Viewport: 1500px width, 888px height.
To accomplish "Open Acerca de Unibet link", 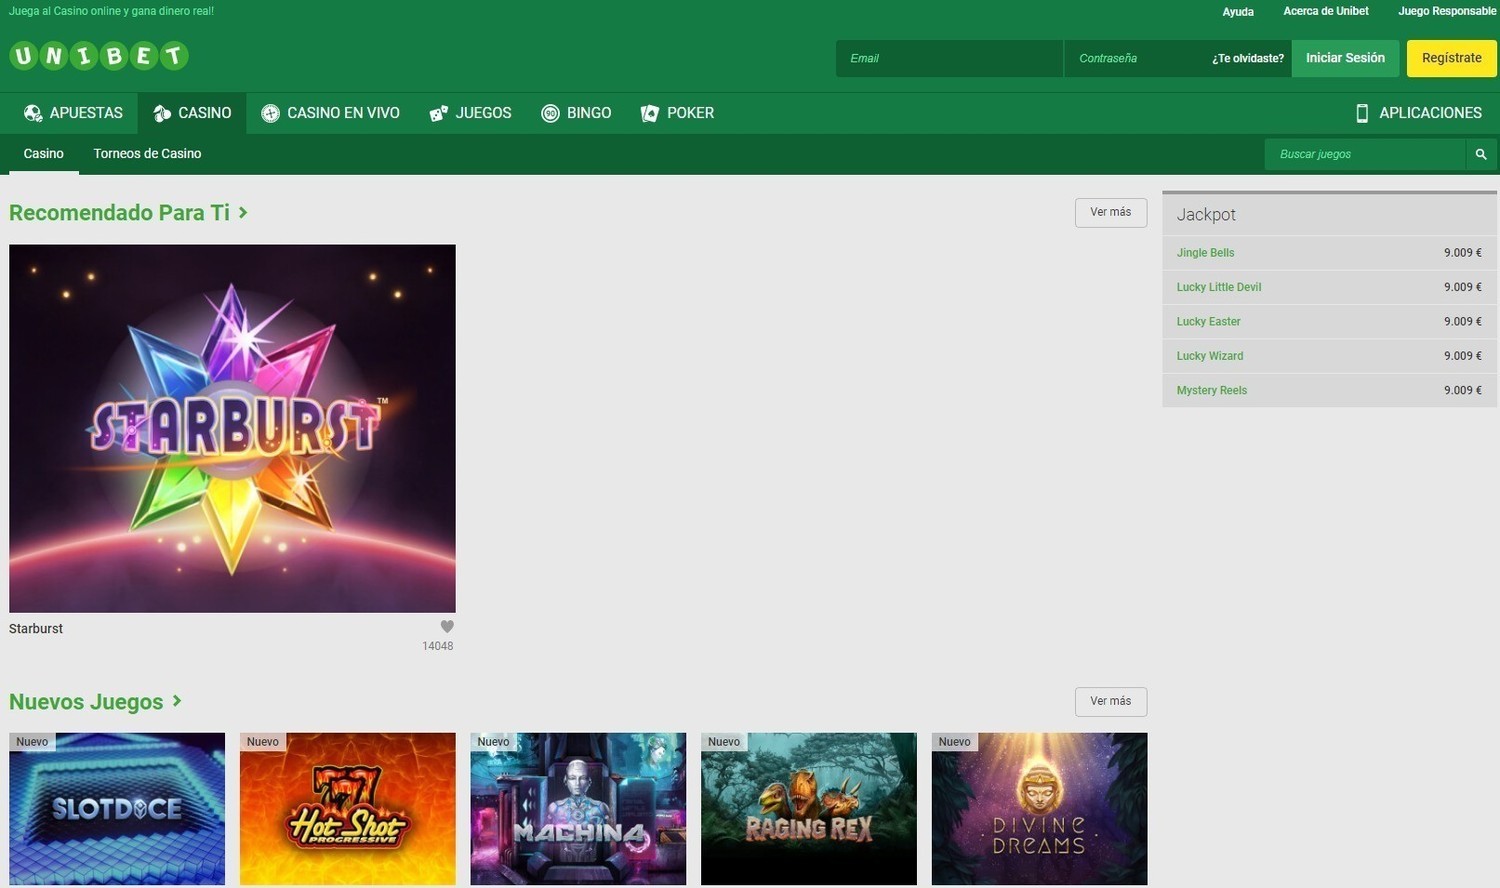I will click(x=1326, y=11).
